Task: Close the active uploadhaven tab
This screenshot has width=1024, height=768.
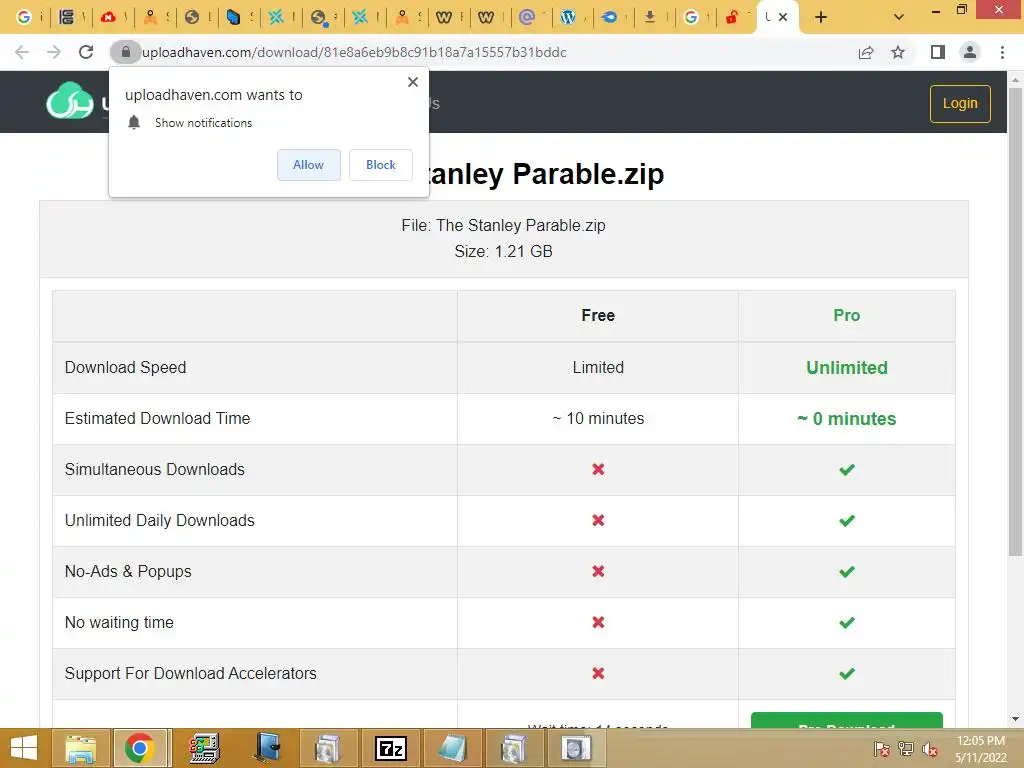Action: [x=783, y=17]
